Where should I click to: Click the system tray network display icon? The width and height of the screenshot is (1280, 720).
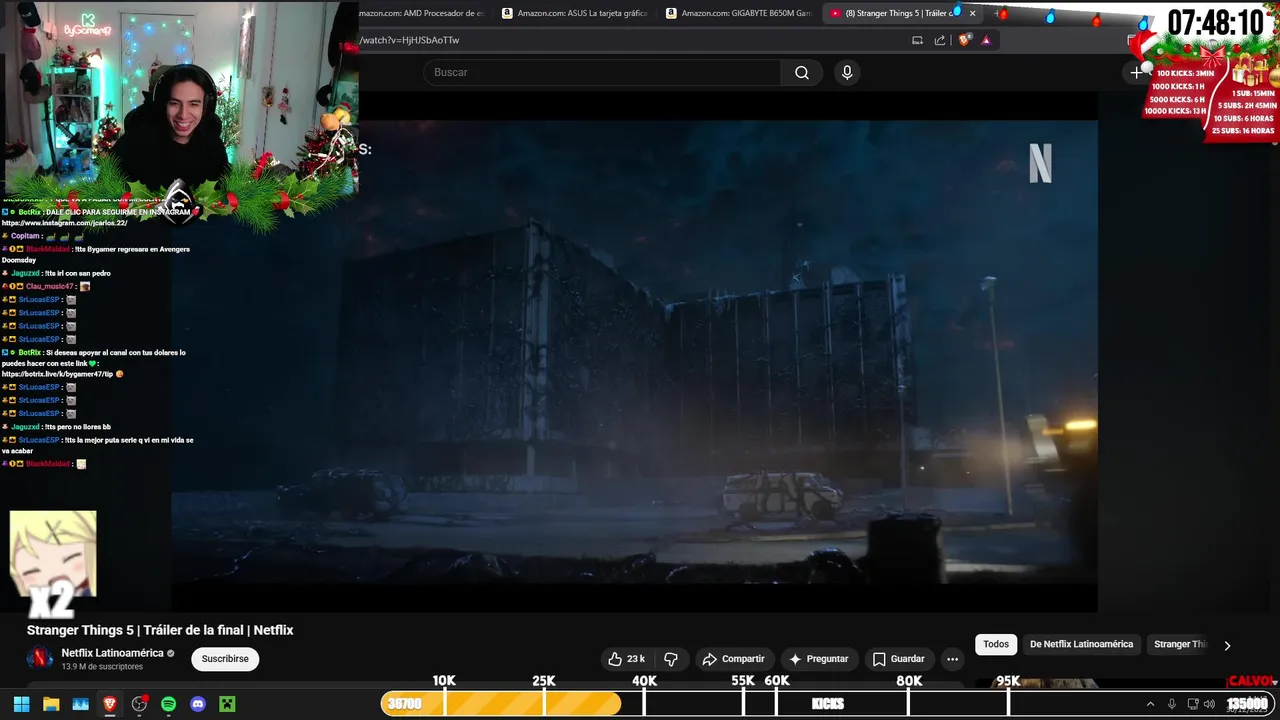coord(1191,704)
